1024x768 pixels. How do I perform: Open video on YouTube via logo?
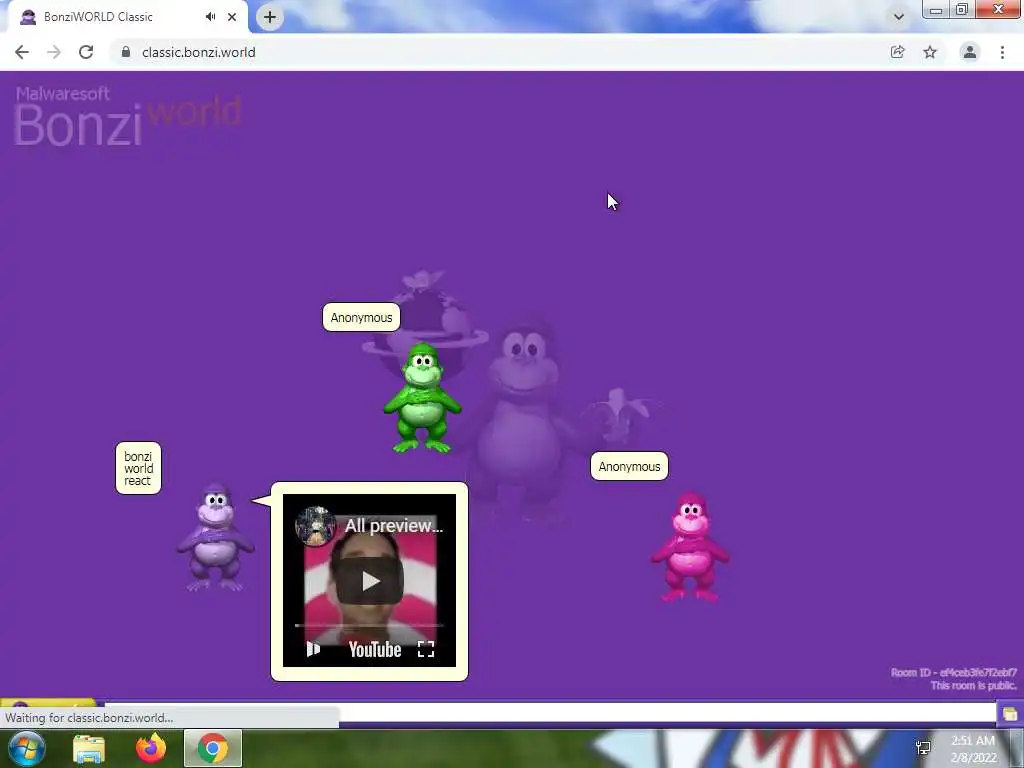[x=375, y=649]
